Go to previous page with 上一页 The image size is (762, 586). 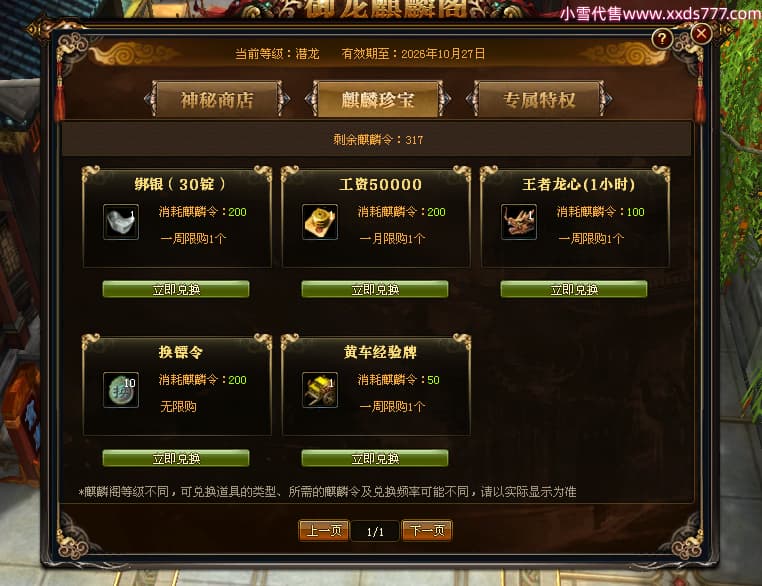(x=324, y=530)
